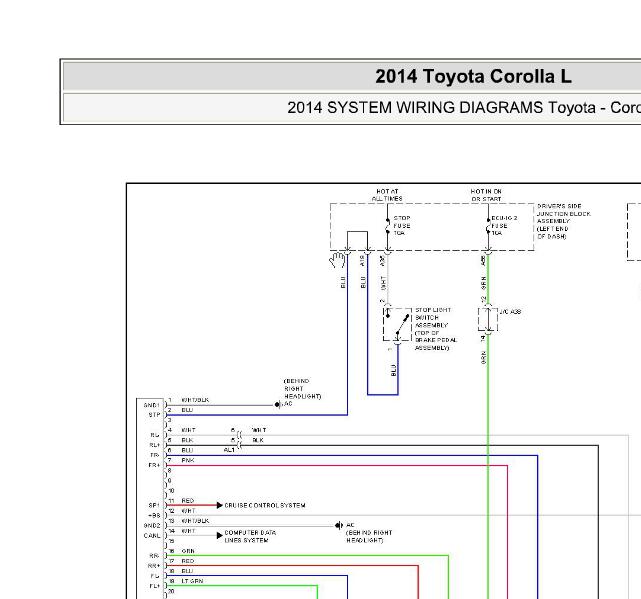Click ground symbol on pin 1 WHT/BLK wire

tap(278, 405)
